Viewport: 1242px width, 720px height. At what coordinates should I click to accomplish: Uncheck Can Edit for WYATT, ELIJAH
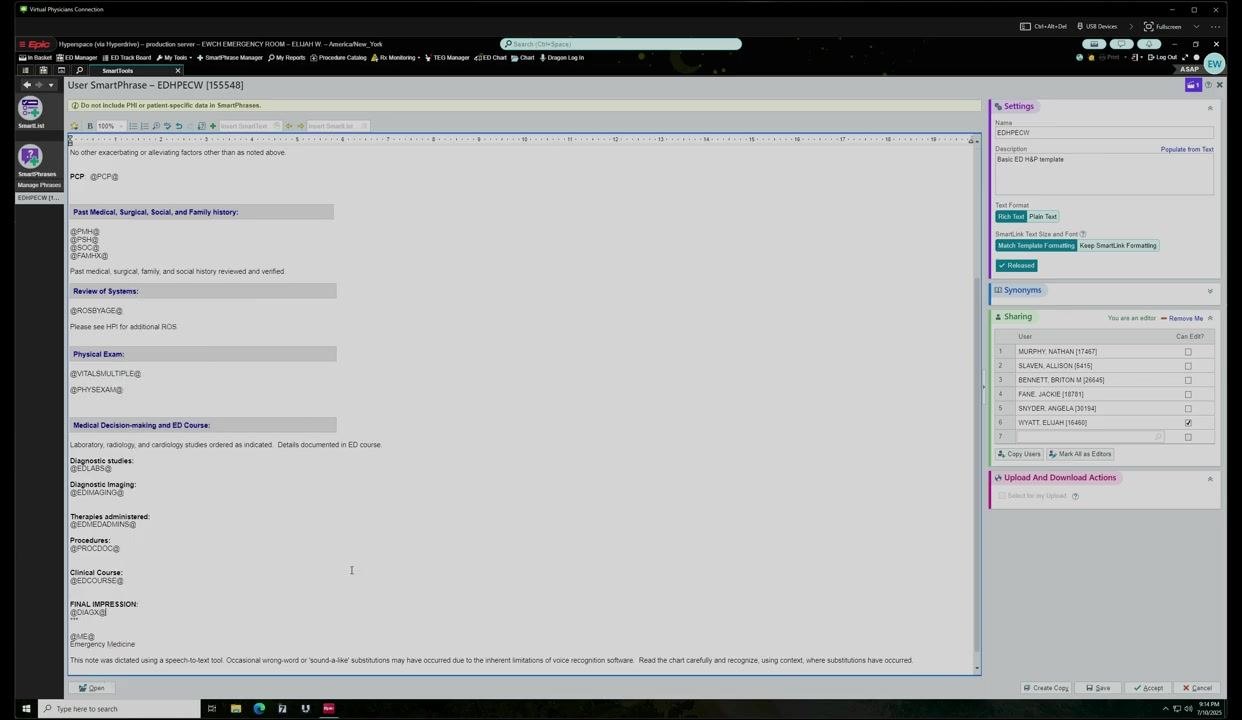pyautogui.click(x=1188, y=423)
